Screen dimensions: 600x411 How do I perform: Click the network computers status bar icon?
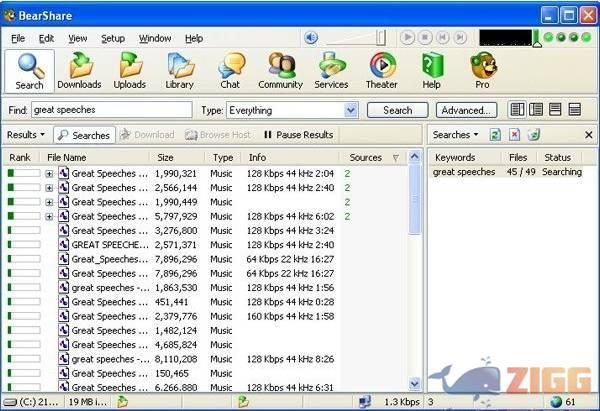coord(365,401)
